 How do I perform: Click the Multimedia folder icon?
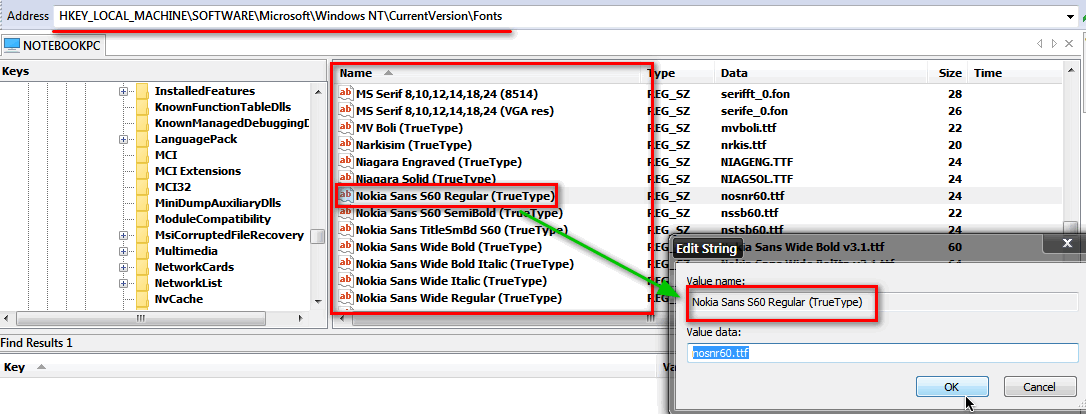pyautogui.click(x=143, y=251)
